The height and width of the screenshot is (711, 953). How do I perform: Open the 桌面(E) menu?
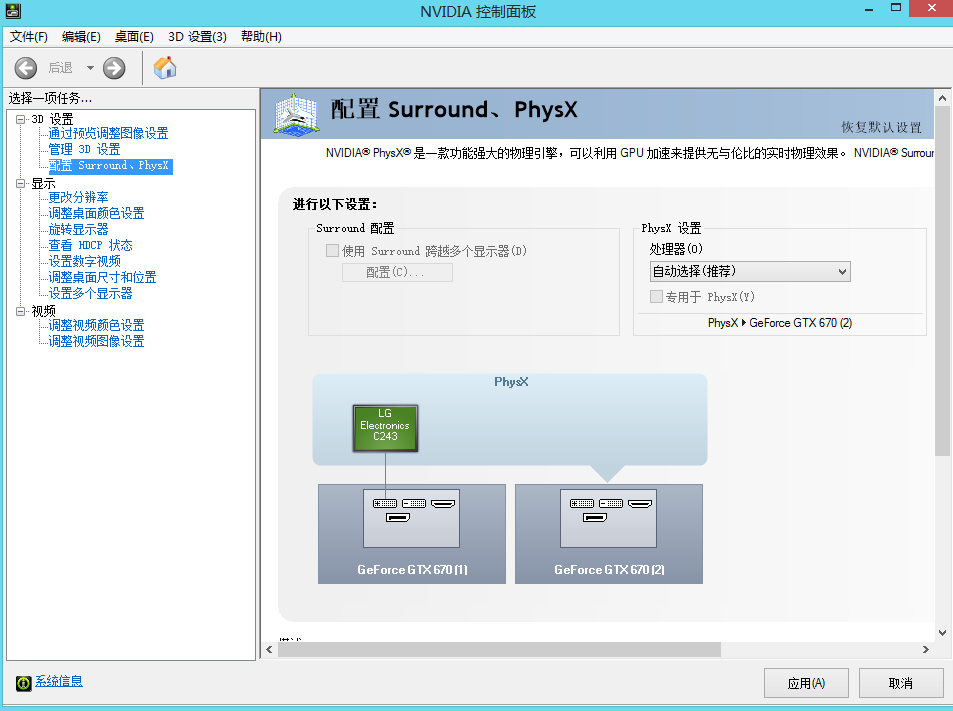point(134,36)
